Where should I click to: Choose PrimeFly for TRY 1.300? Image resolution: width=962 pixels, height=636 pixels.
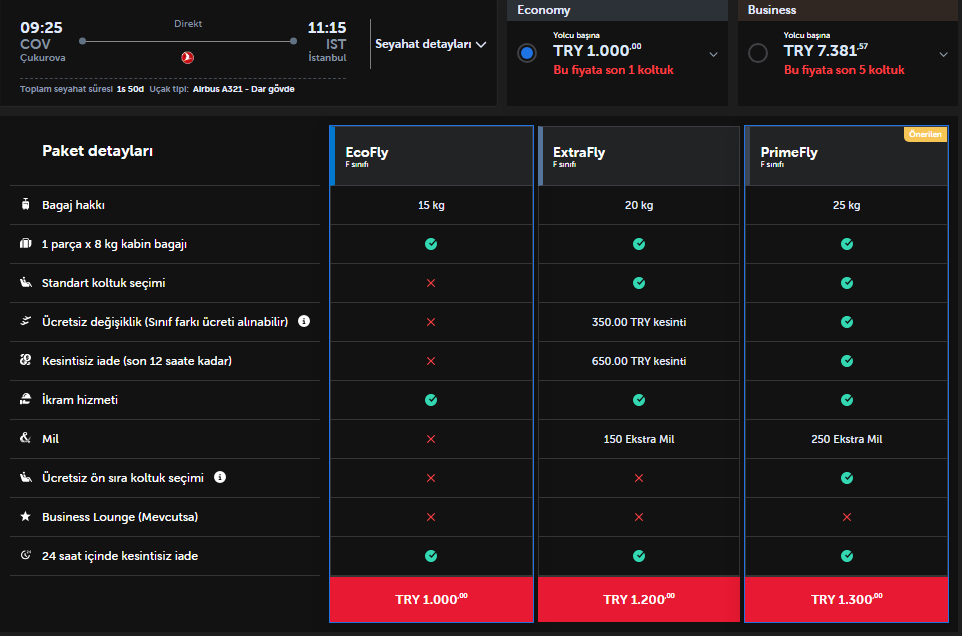coord(847,599)
